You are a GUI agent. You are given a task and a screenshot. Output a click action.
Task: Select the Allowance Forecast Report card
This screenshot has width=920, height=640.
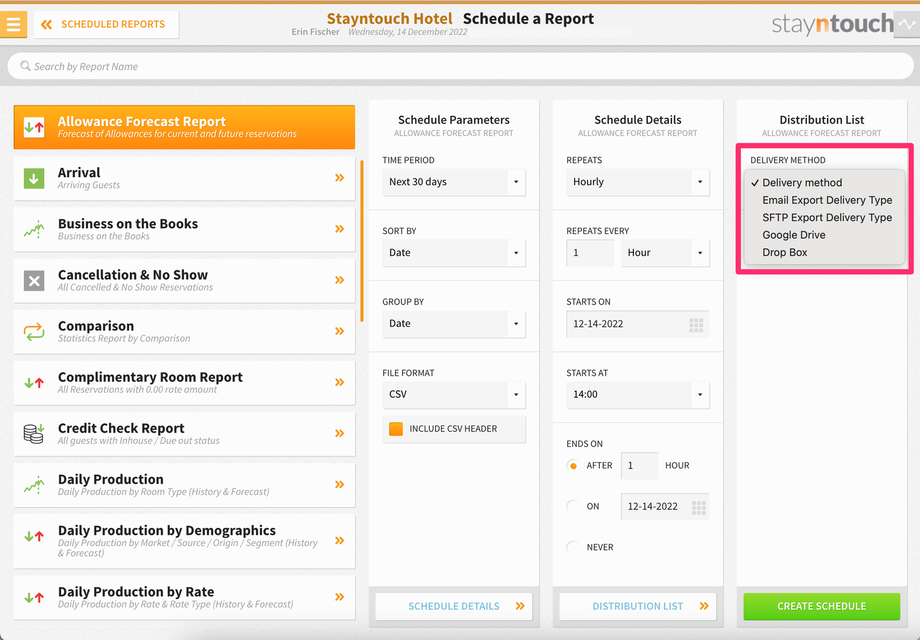[x=184, y=127]
